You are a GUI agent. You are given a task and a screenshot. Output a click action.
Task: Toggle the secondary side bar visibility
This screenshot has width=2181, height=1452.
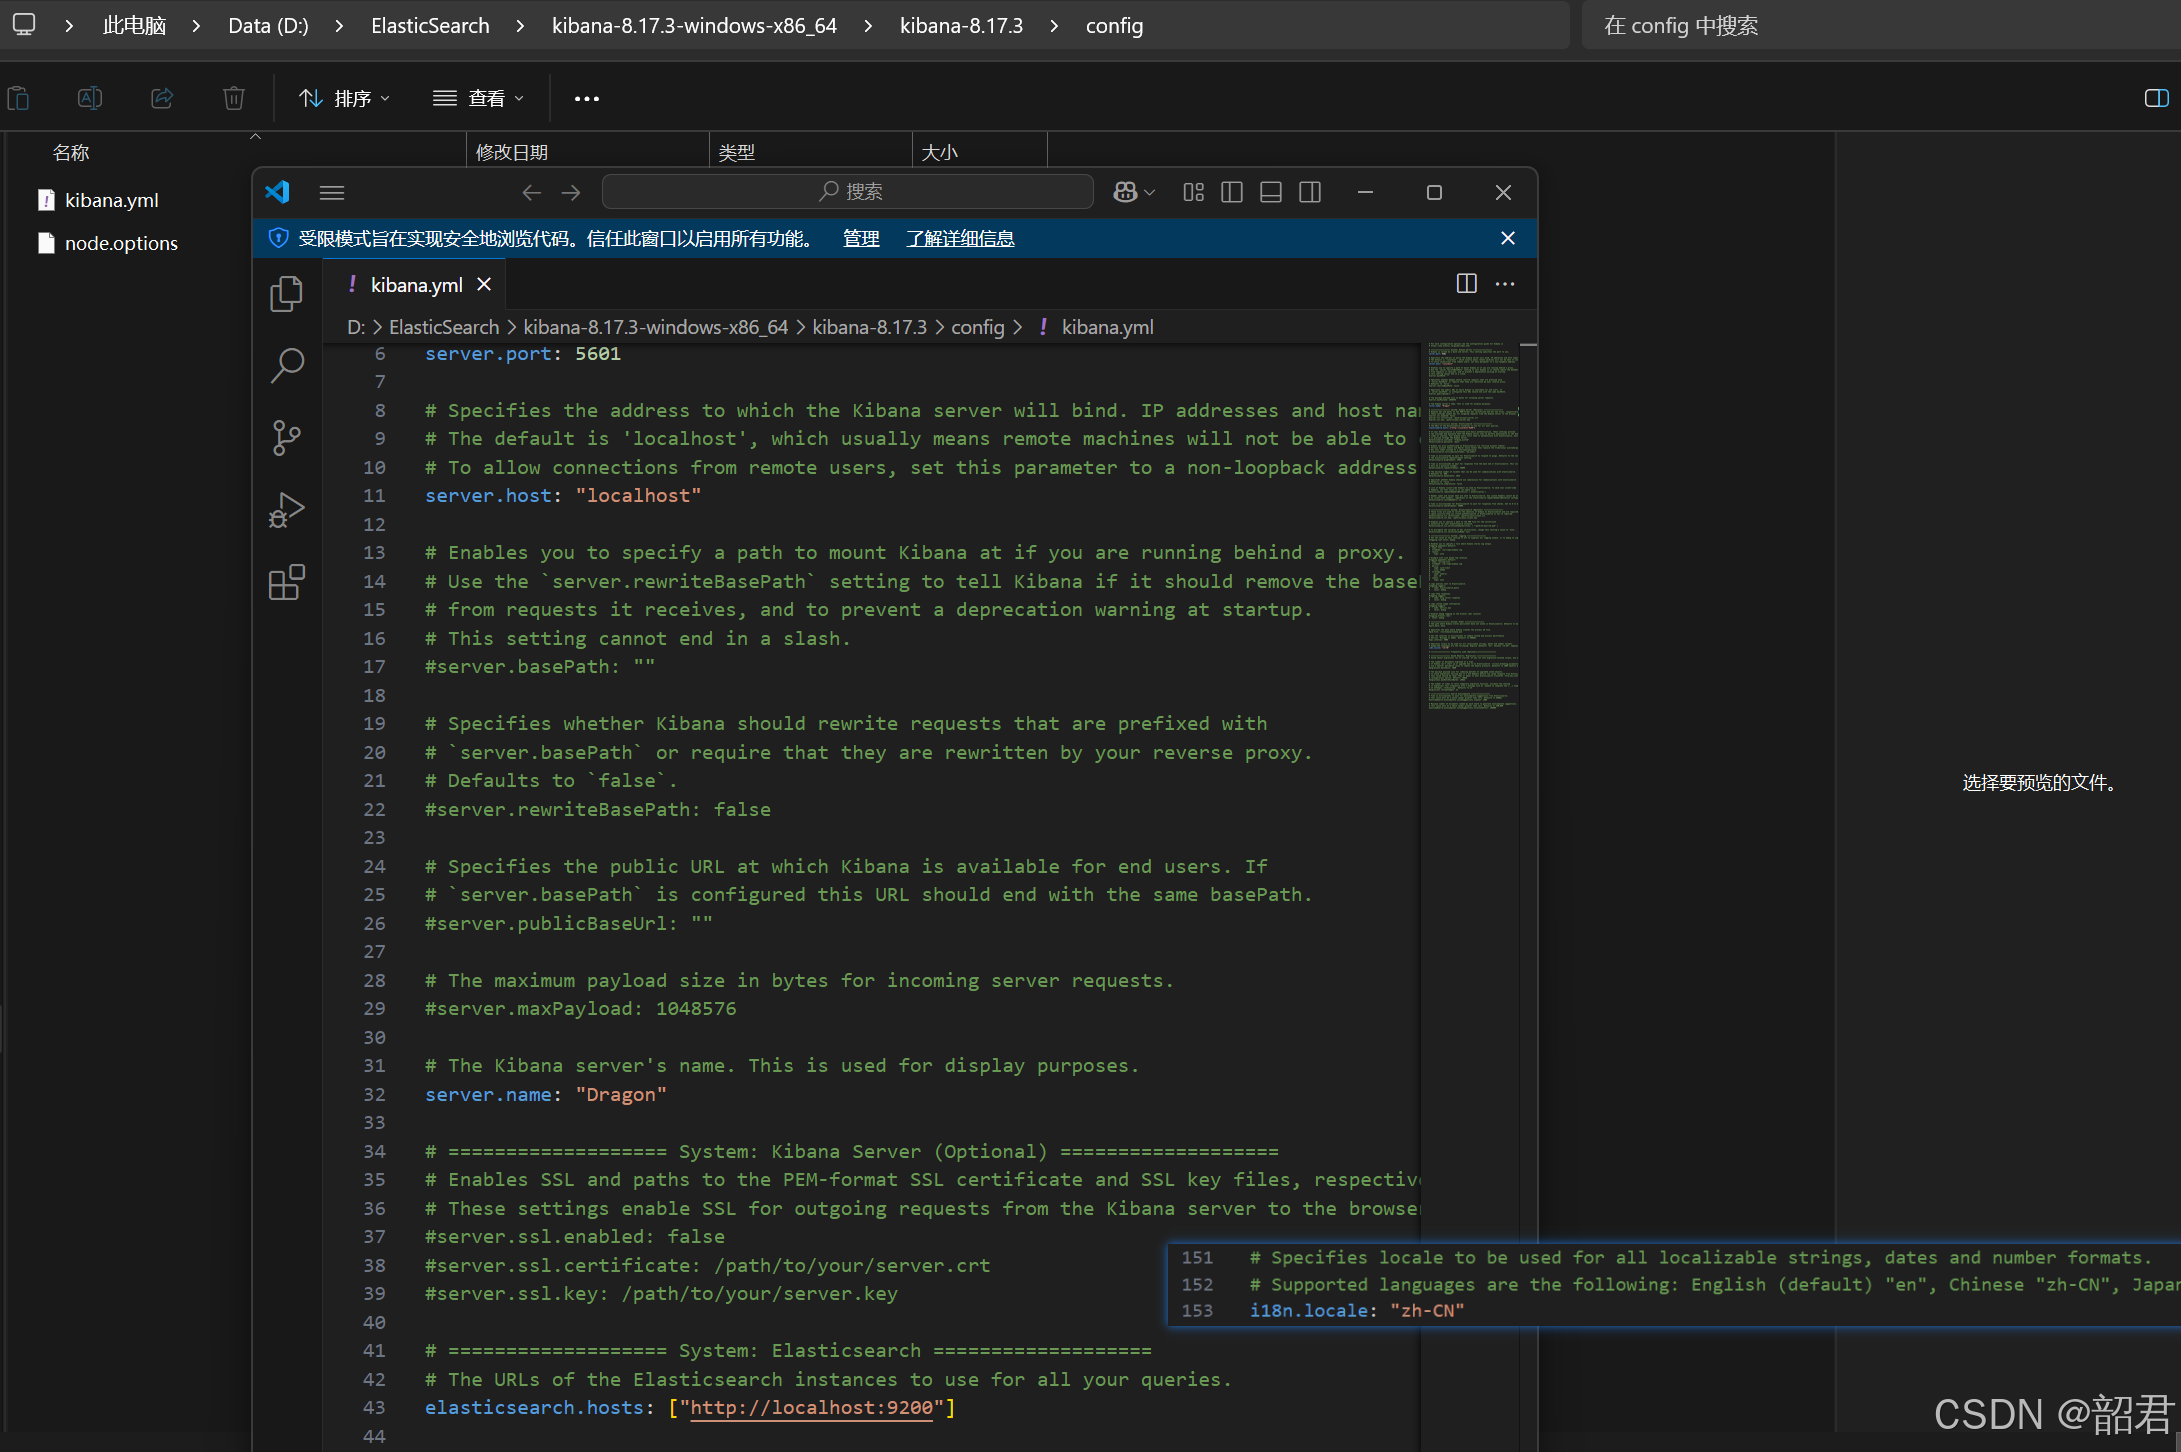1310,192
